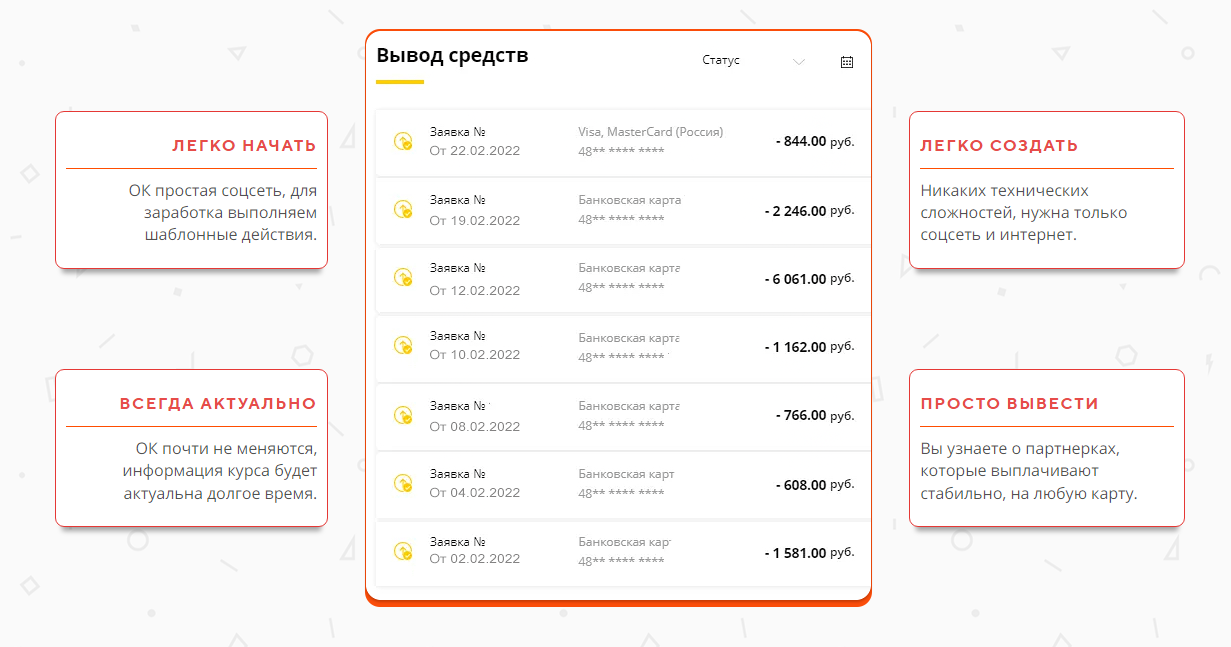This screenshot has width=1231, height=647.
Task: Open the calendar date picker
Action: point(846,62)
